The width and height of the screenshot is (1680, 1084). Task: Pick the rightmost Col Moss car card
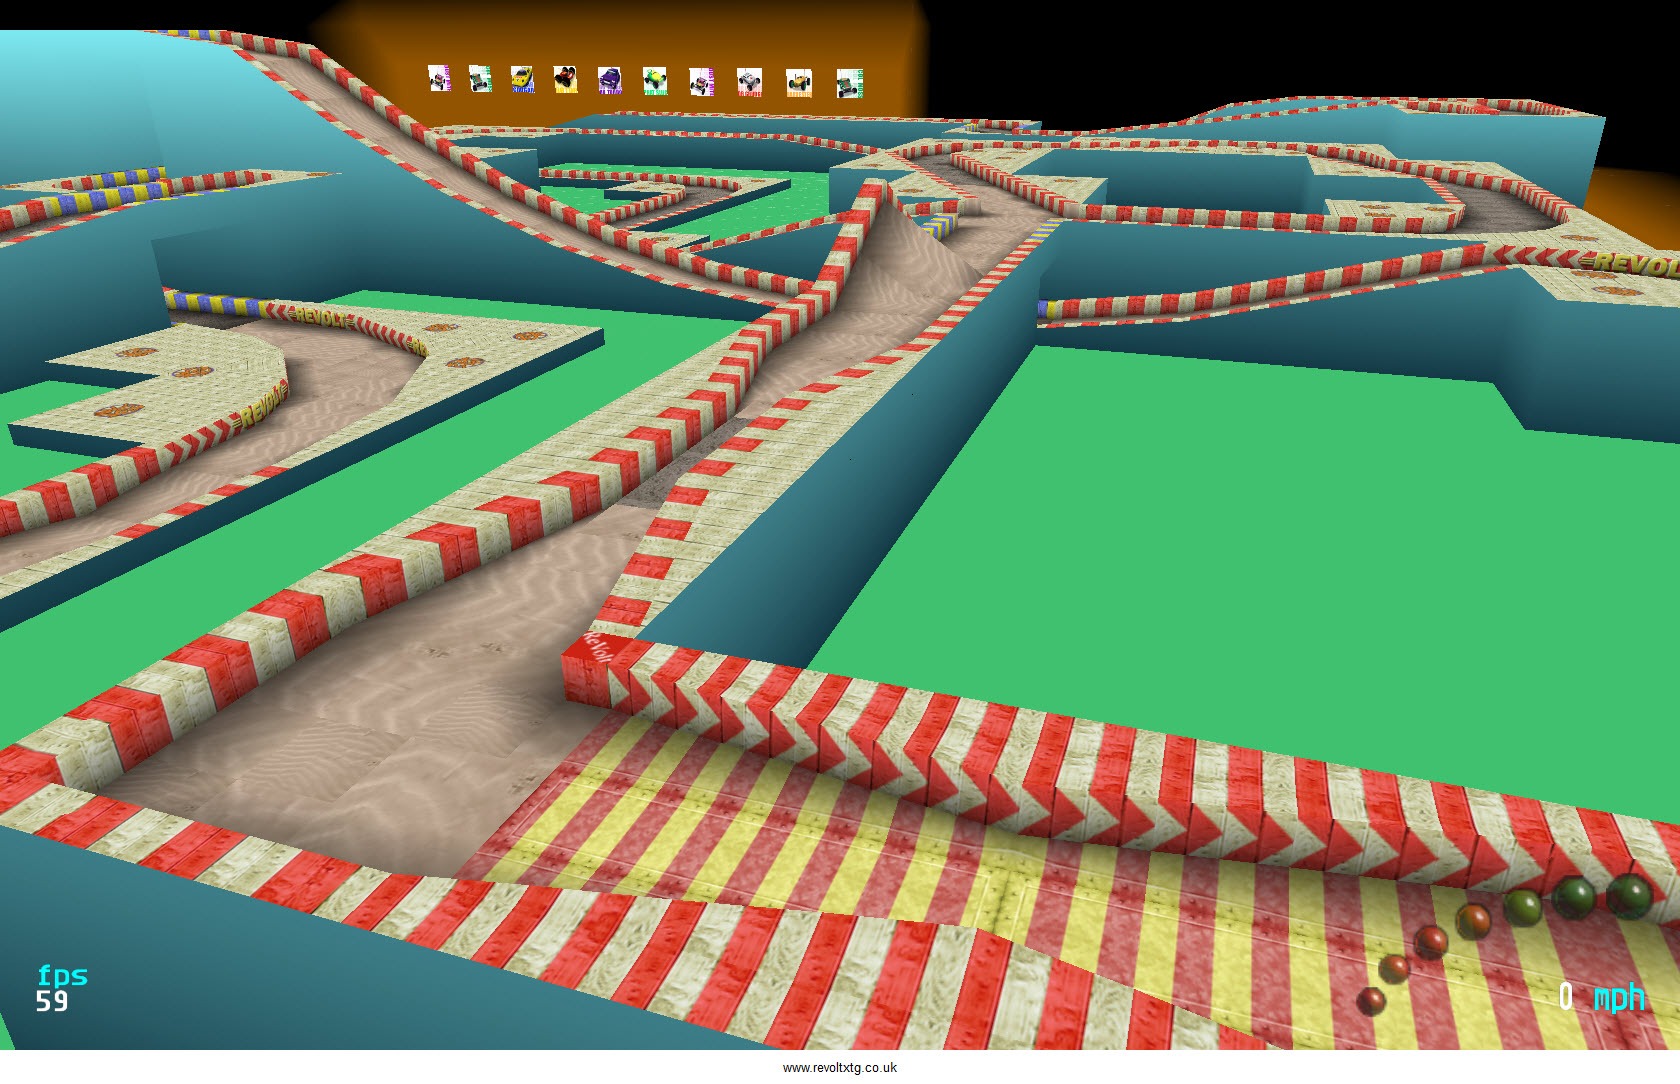(849, 83)
